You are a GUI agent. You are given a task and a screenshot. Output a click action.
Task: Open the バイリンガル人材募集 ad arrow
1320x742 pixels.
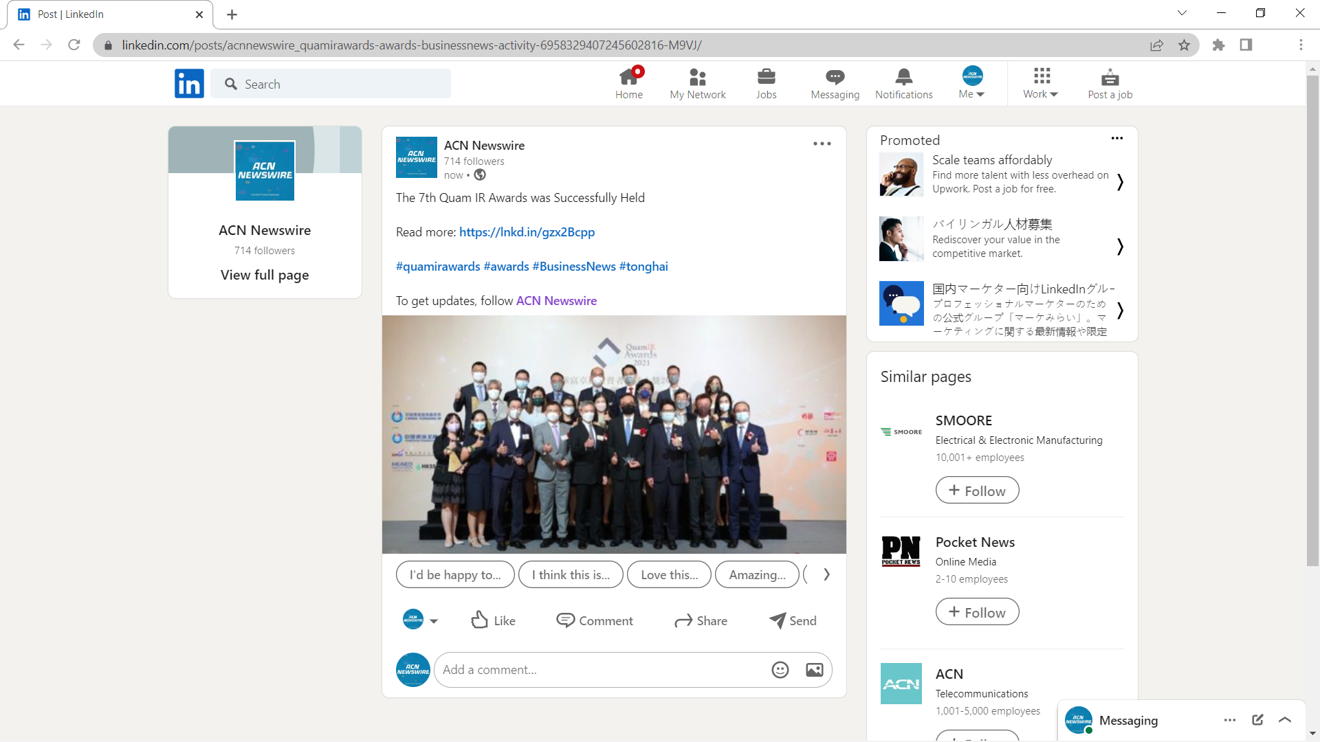point(1120,246)
